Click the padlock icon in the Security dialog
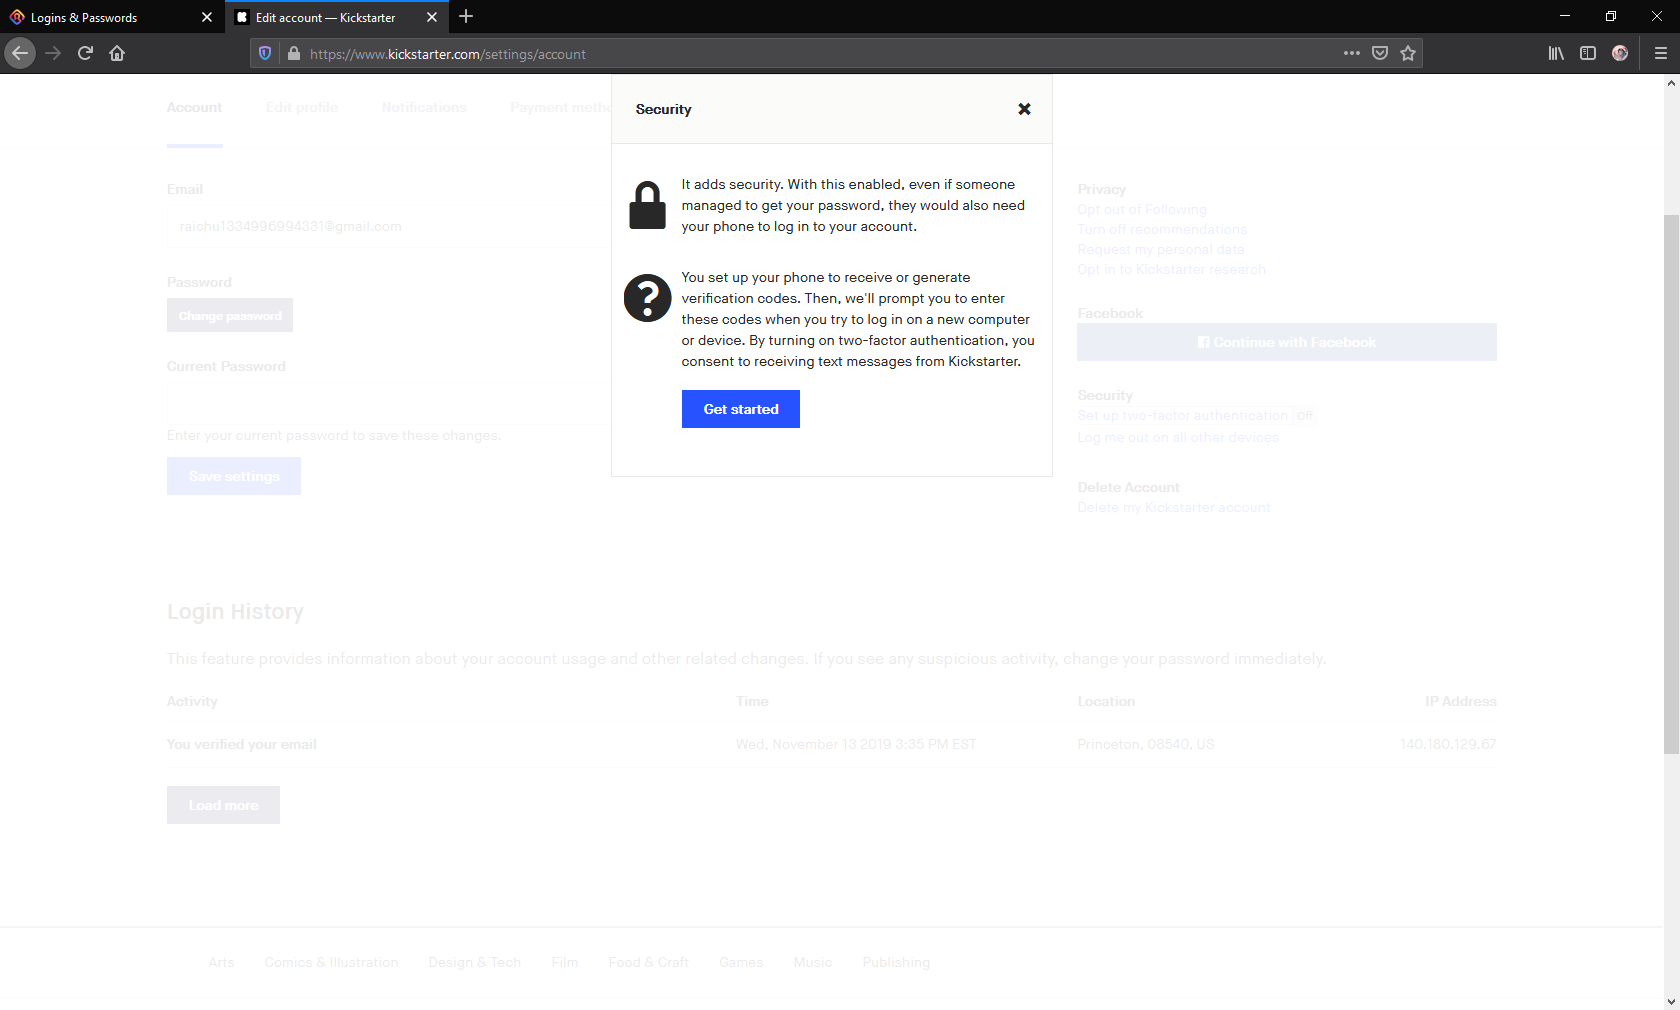The height and width of the screenshot is (1010, 1680). pos(647,205)
